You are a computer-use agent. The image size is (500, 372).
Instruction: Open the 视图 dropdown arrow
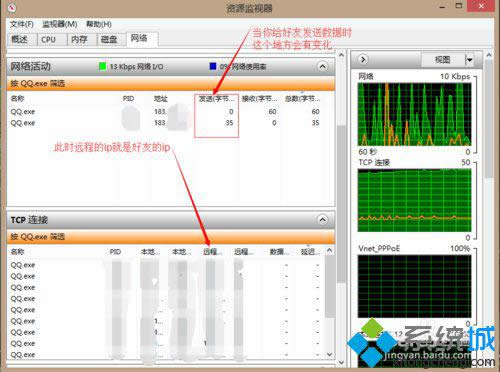coord(469,60)
